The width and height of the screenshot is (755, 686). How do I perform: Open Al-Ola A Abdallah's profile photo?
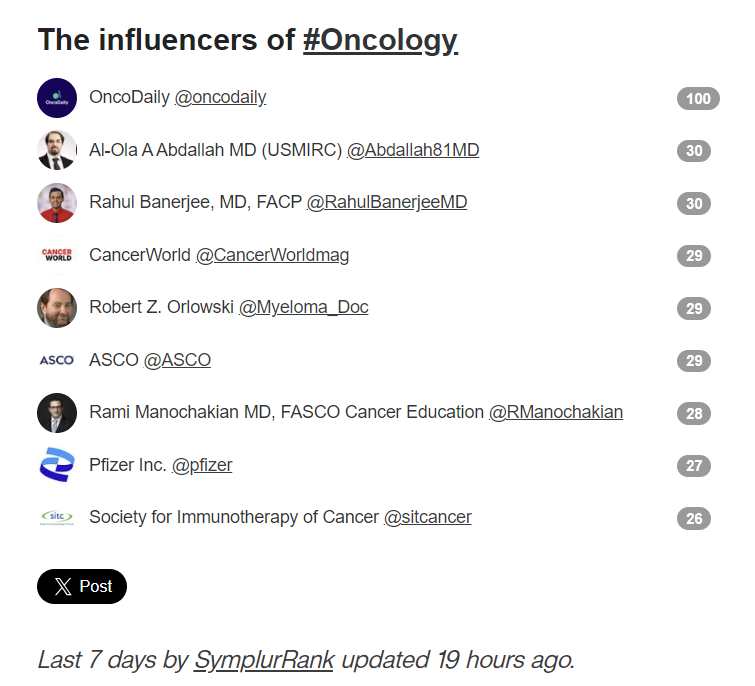click(x=57, y=150)
